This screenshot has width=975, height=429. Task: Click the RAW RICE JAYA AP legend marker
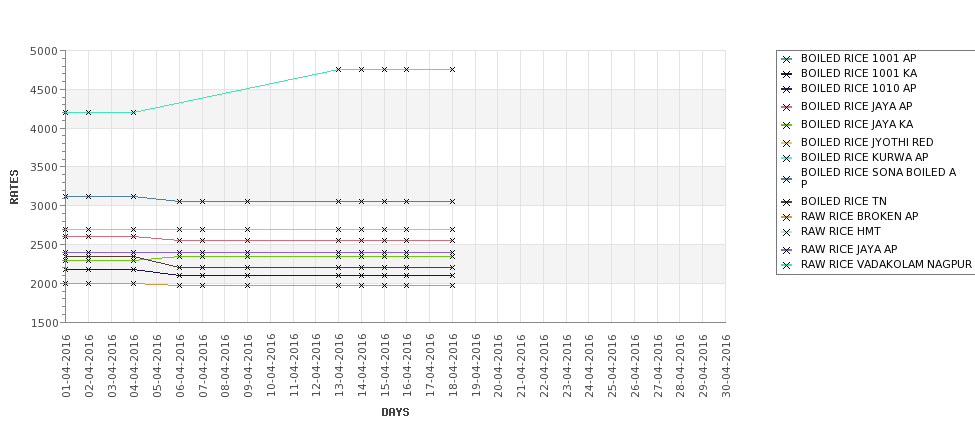pos(787,250)
